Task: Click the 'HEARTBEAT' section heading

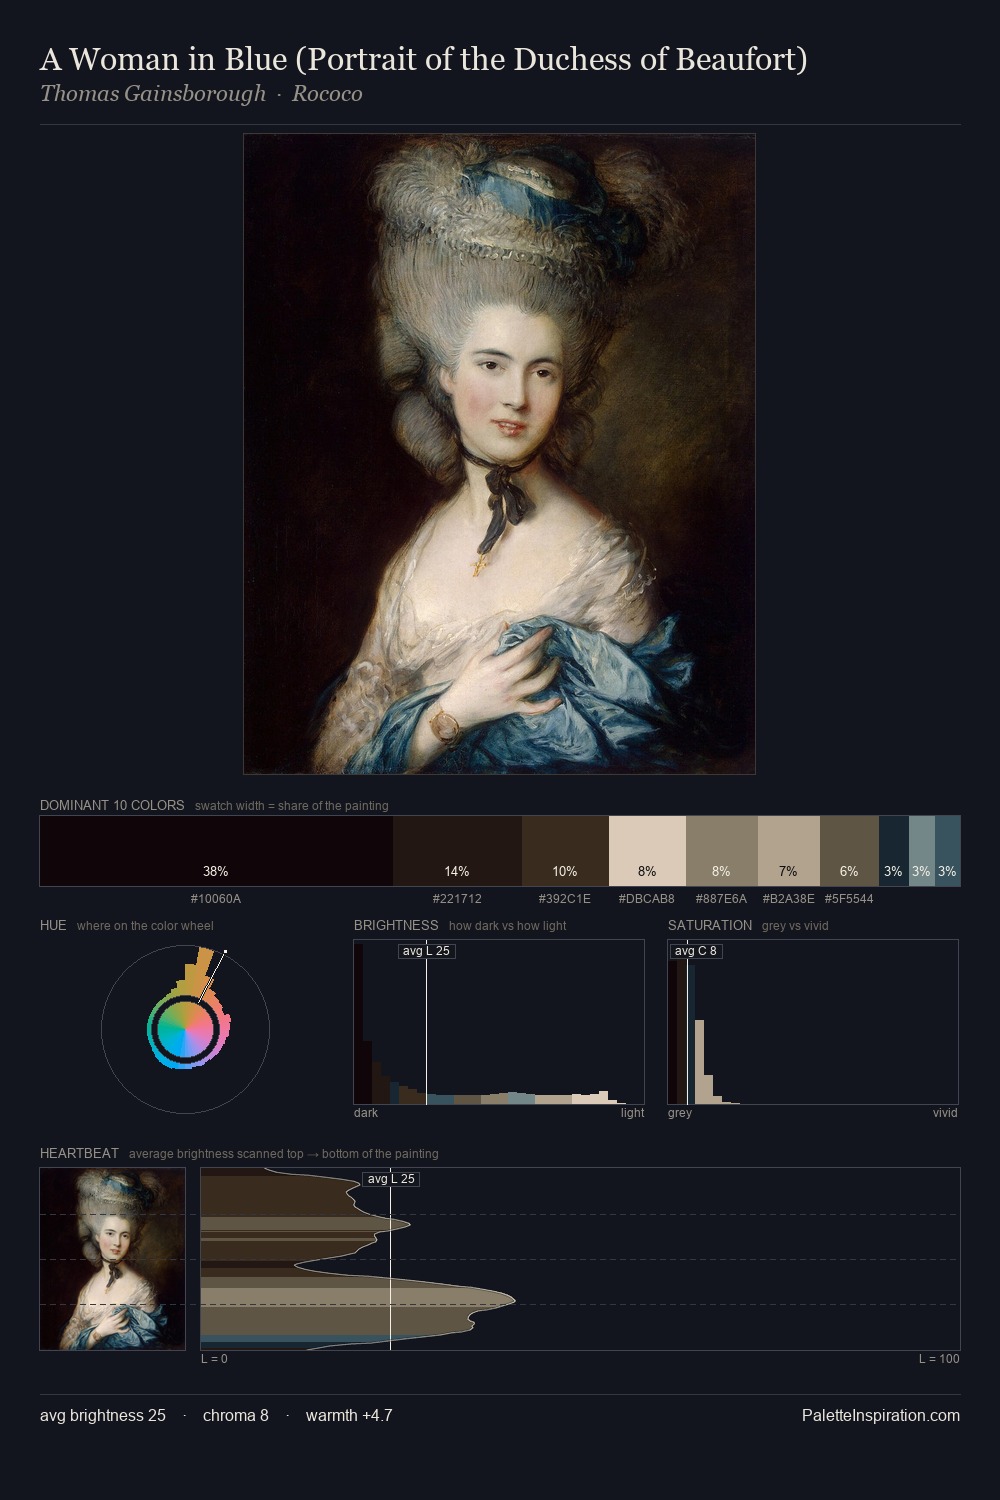Action: point(79,1153)
